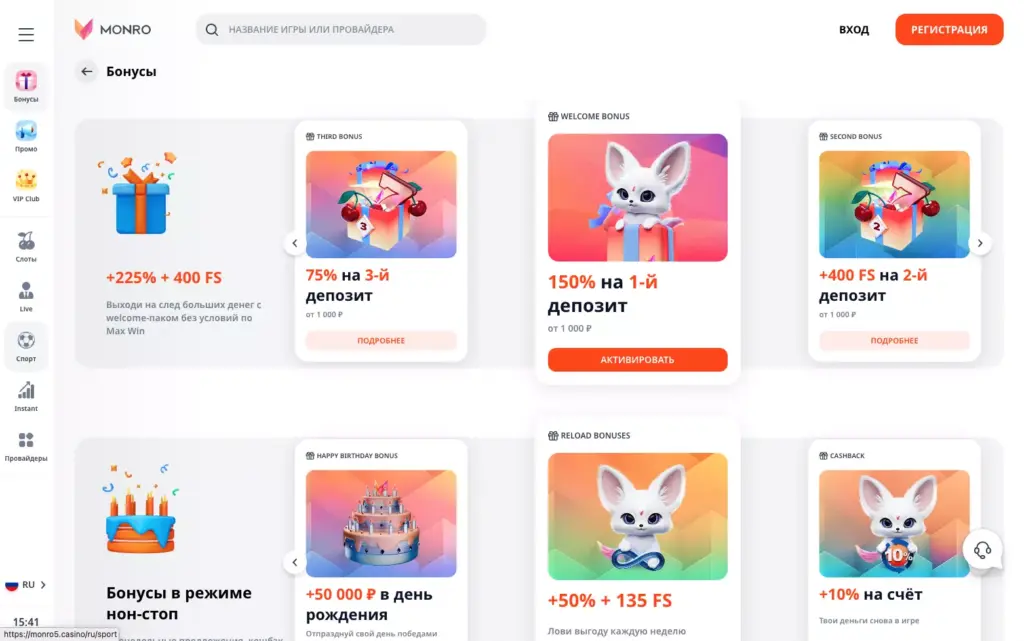Click the ВХОД login link
1024x641 pixels.
pos(854,29)
